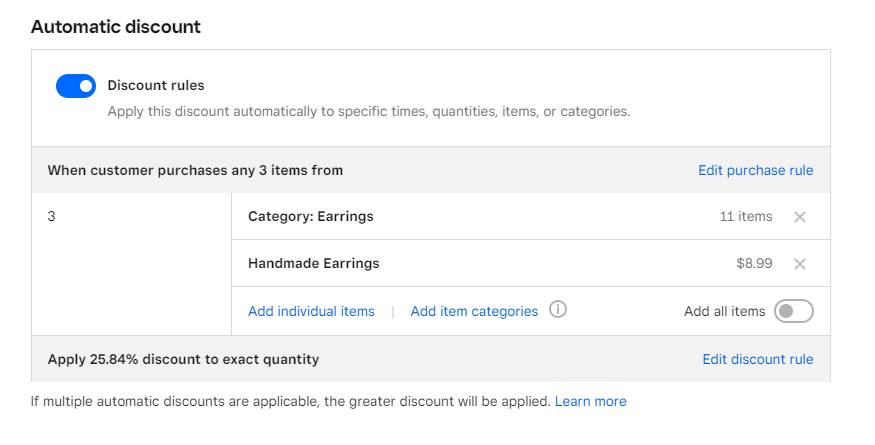Click Add item categories

tap(474, 311)
